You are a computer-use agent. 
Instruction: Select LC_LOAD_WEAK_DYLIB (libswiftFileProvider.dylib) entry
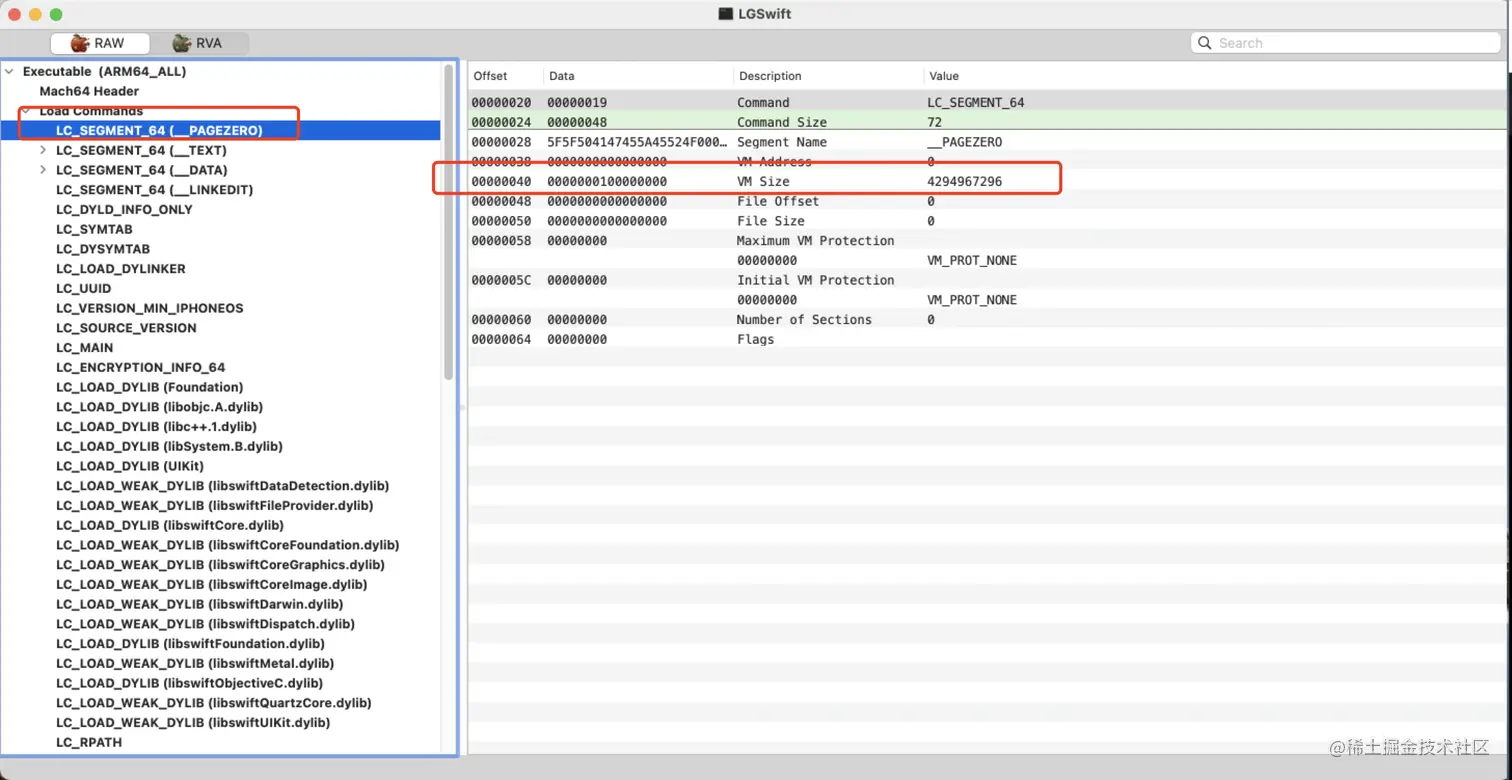(215, 506)
